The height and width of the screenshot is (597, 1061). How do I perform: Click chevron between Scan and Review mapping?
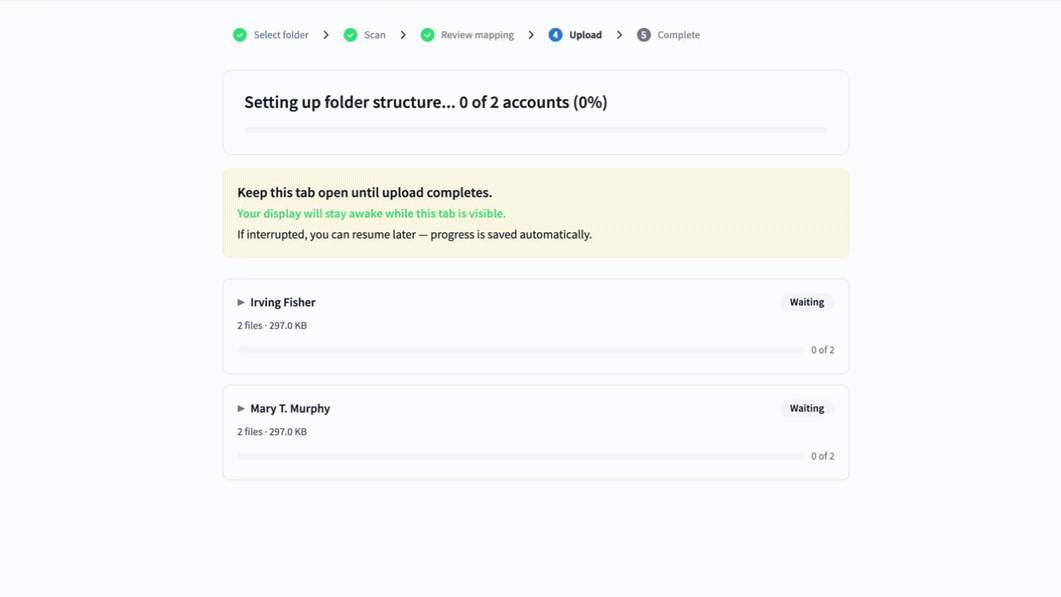point(403,35)
